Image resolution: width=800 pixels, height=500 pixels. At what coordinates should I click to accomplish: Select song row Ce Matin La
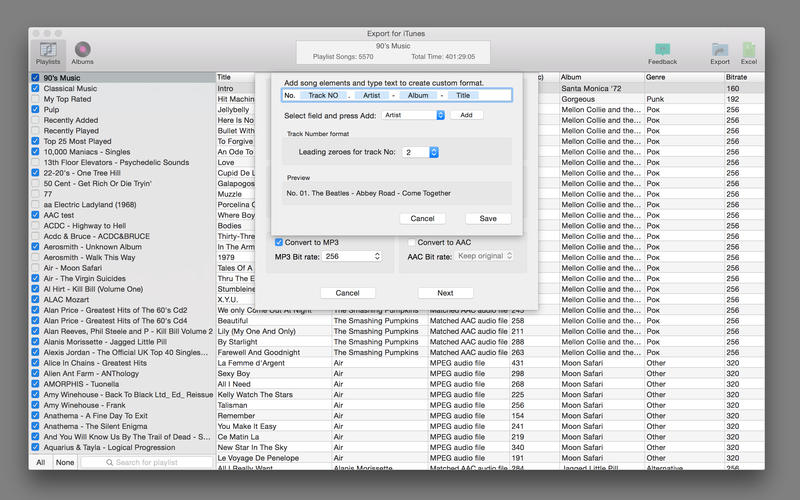pyautogui.click(x=490, y=437)
